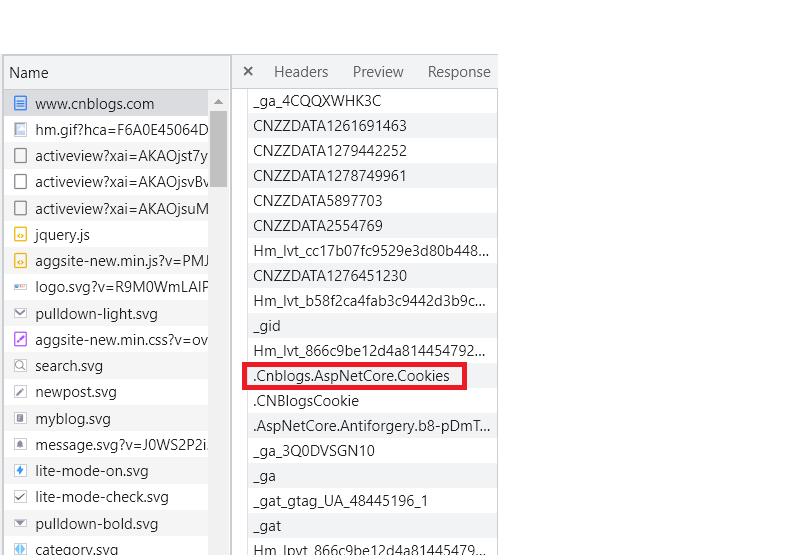Click the search.svg magnifier icon
The width and height of the screenshot is (790, 555).
[20, 366]
